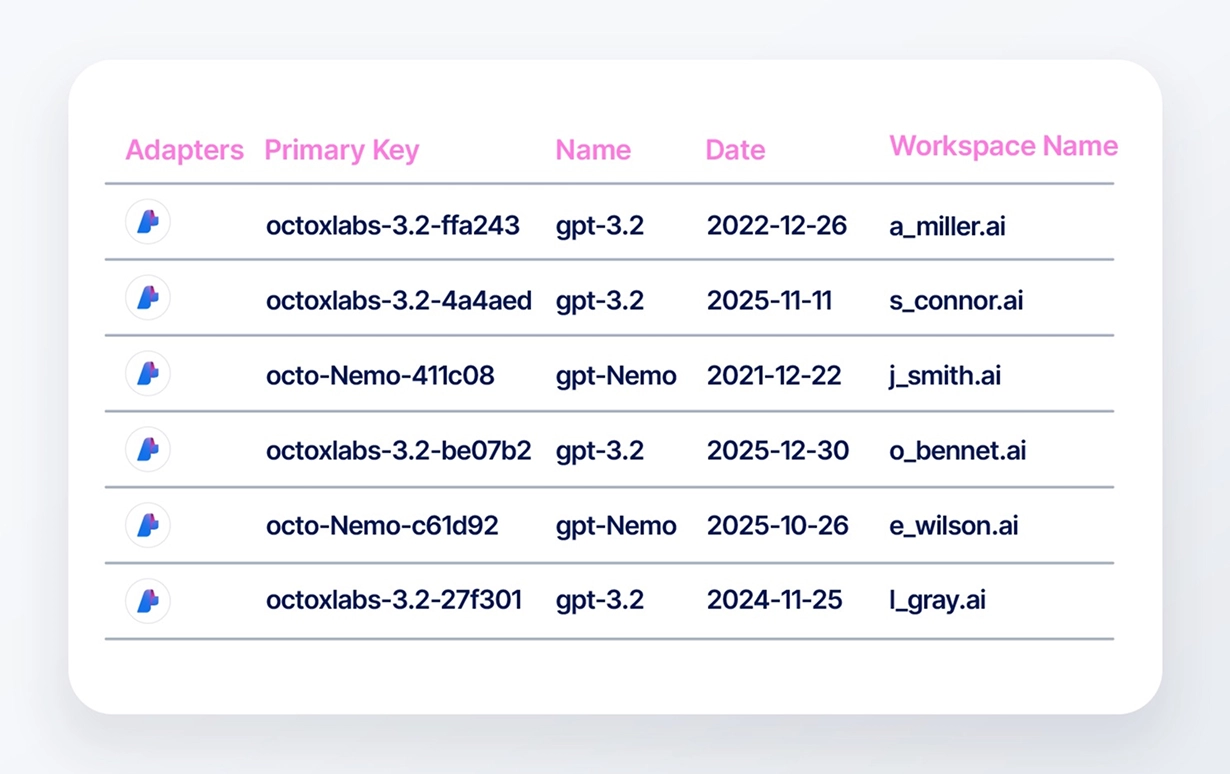Click the Workspace Name column header
The height and width of the screenshot is (774, 1230).
pyautogui.click(x=1004, y=146)
